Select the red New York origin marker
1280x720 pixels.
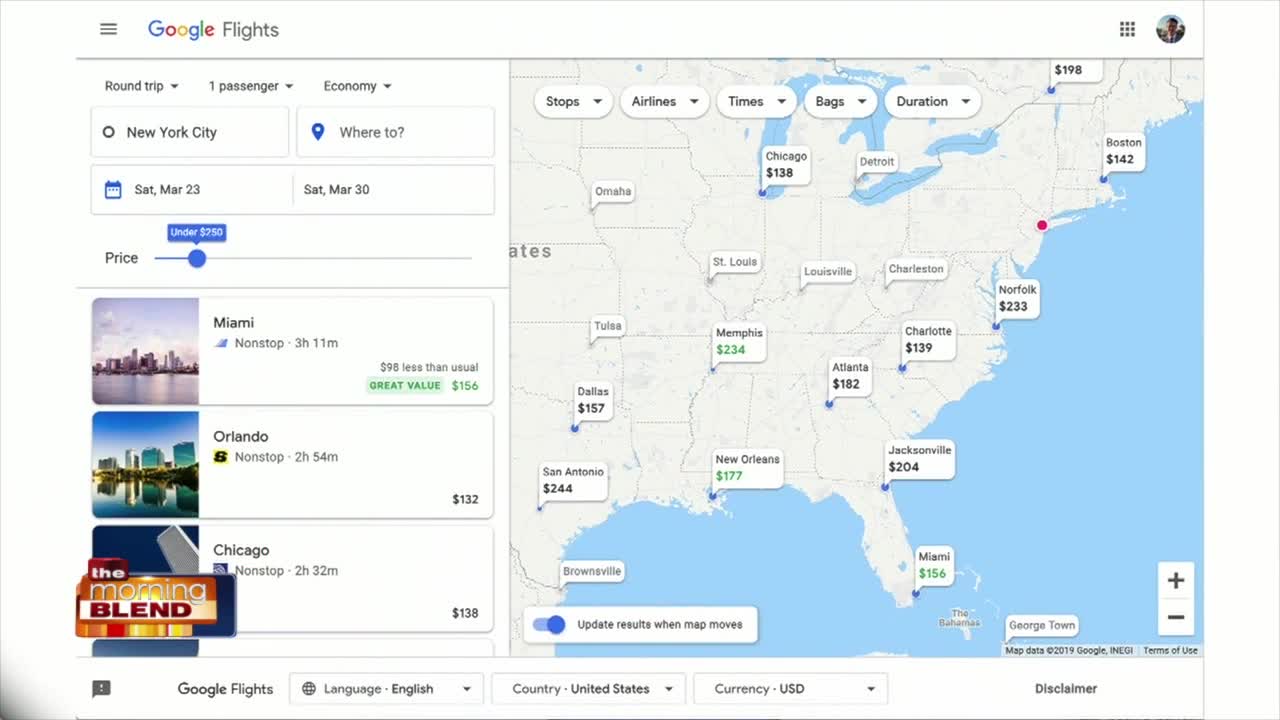coord(1042,225)
